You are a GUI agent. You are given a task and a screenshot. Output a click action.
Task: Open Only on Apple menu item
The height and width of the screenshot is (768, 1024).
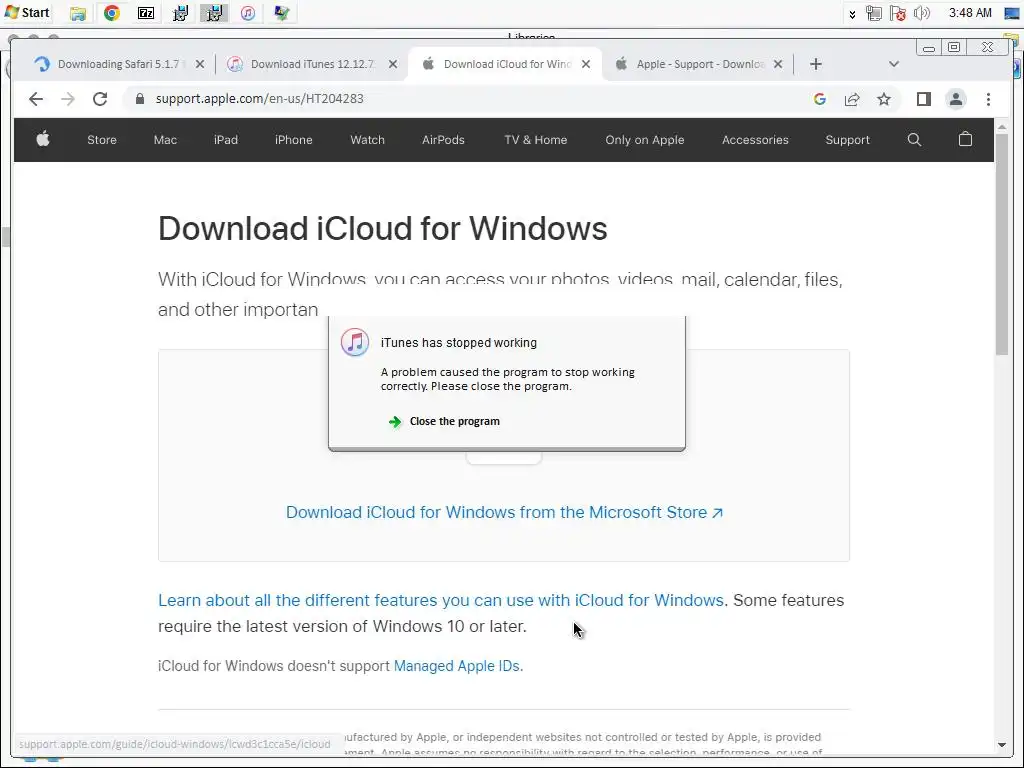(645, 140)
